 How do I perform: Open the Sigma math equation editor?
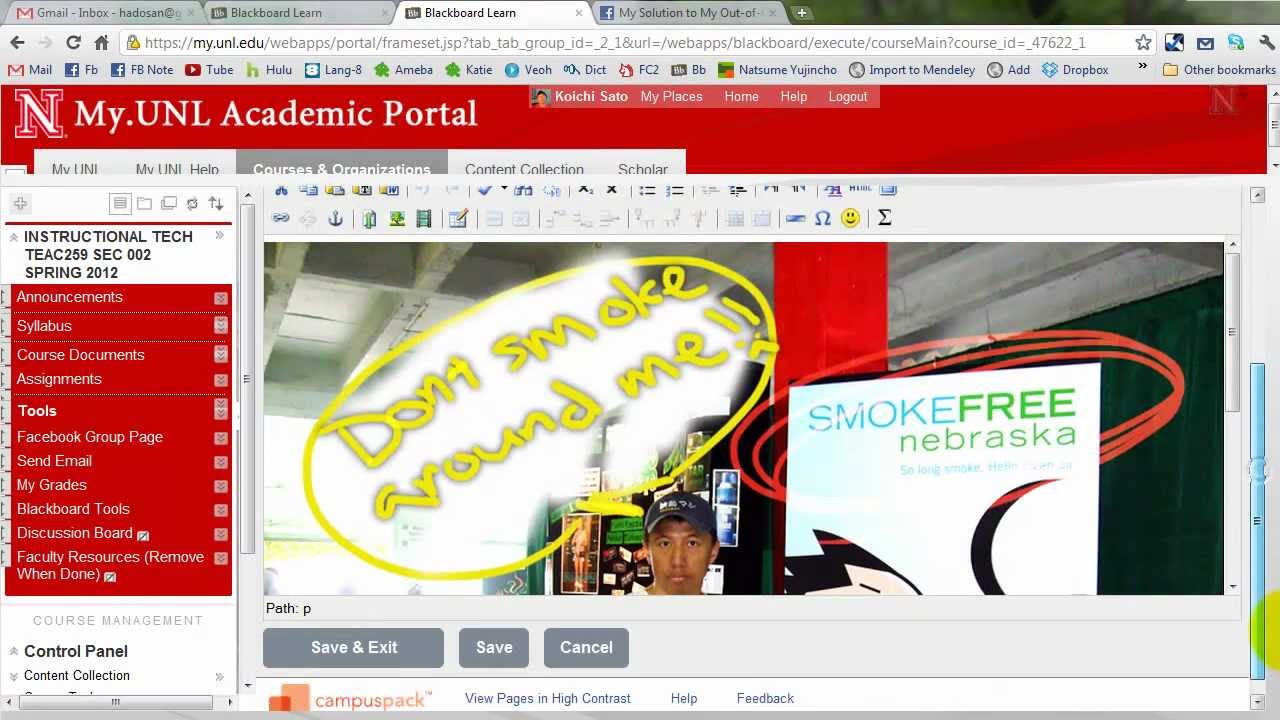tap(885, 218)
